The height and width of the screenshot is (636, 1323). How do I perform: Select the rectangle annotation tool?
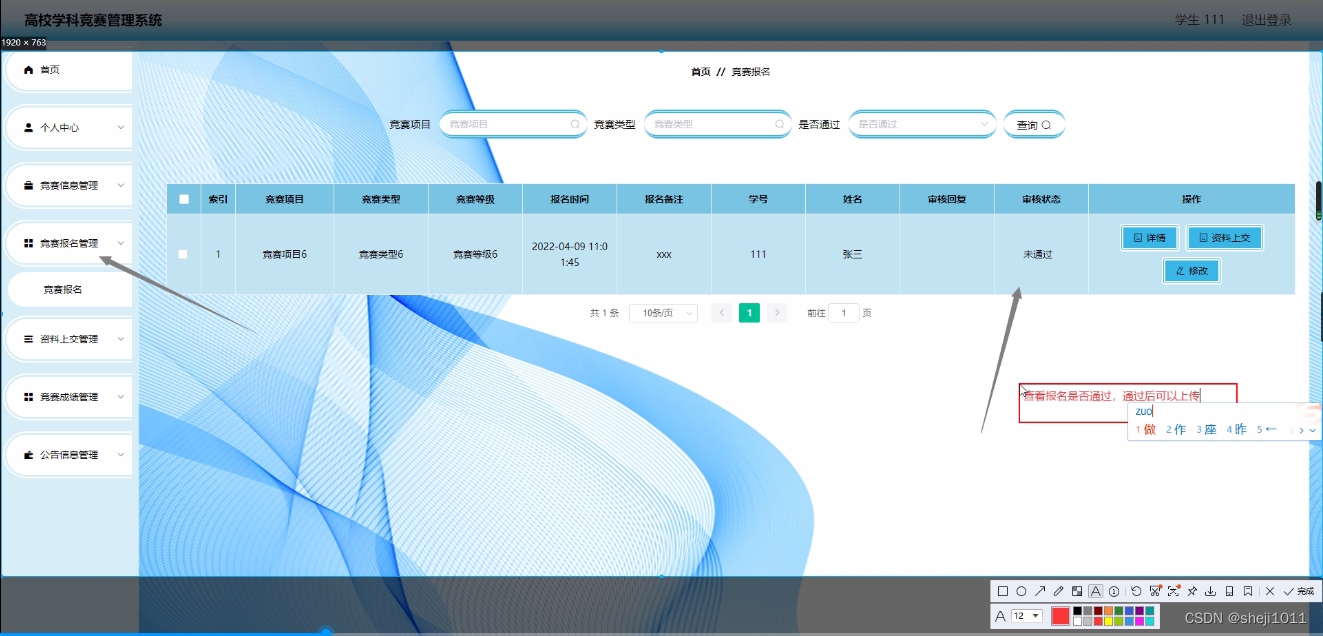pos(1003,591)
